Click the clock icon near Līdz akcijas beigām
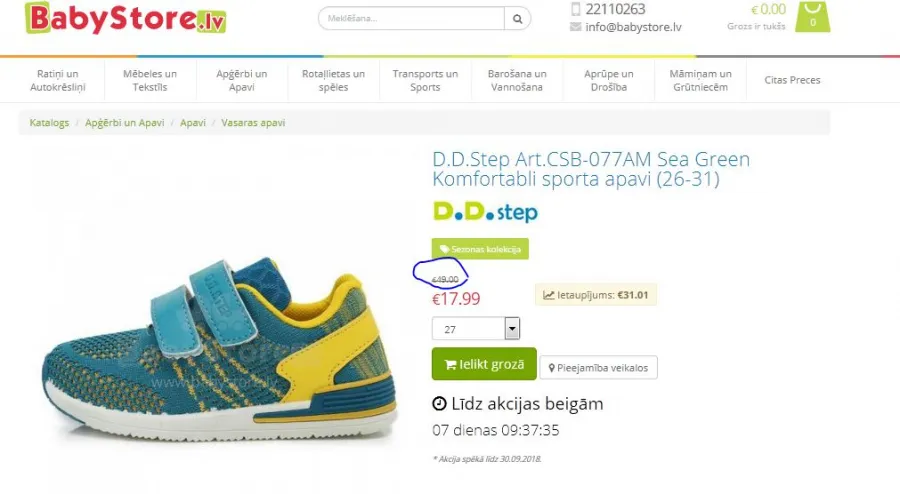Screen dimensions: 900x494 (439, 404)
